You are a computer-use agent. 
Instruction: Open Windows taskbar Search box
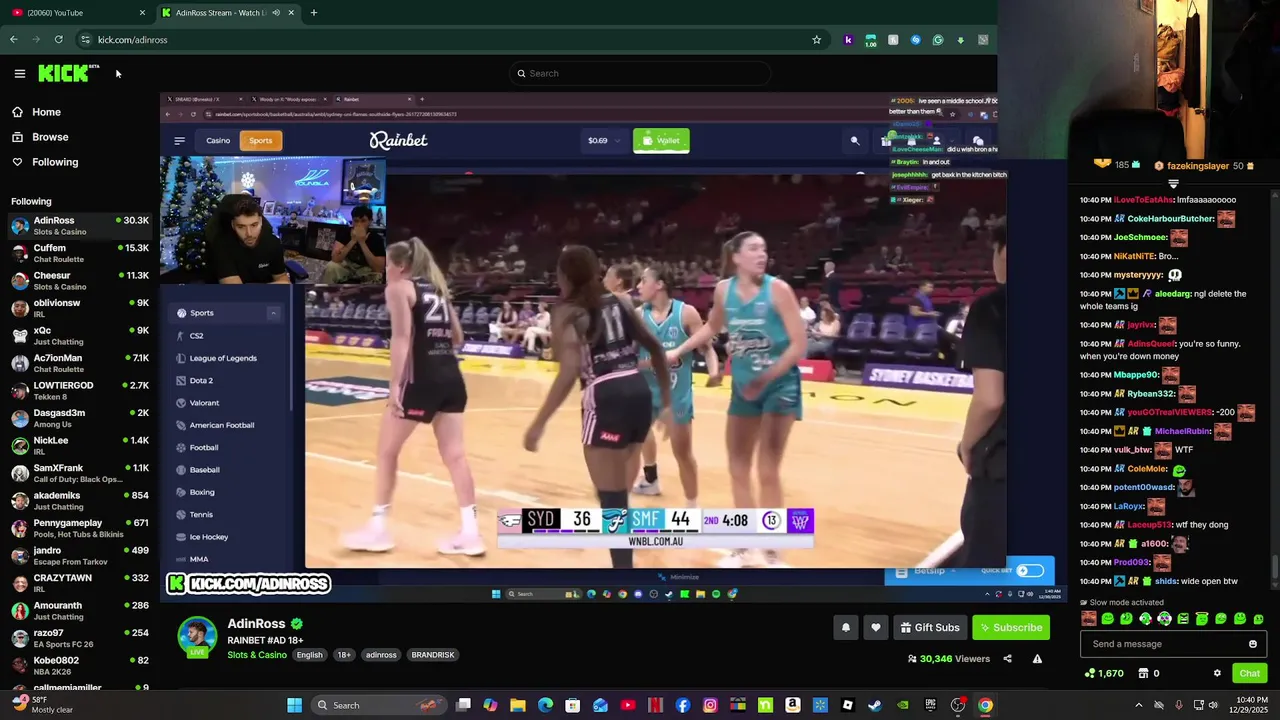[378, 705]
